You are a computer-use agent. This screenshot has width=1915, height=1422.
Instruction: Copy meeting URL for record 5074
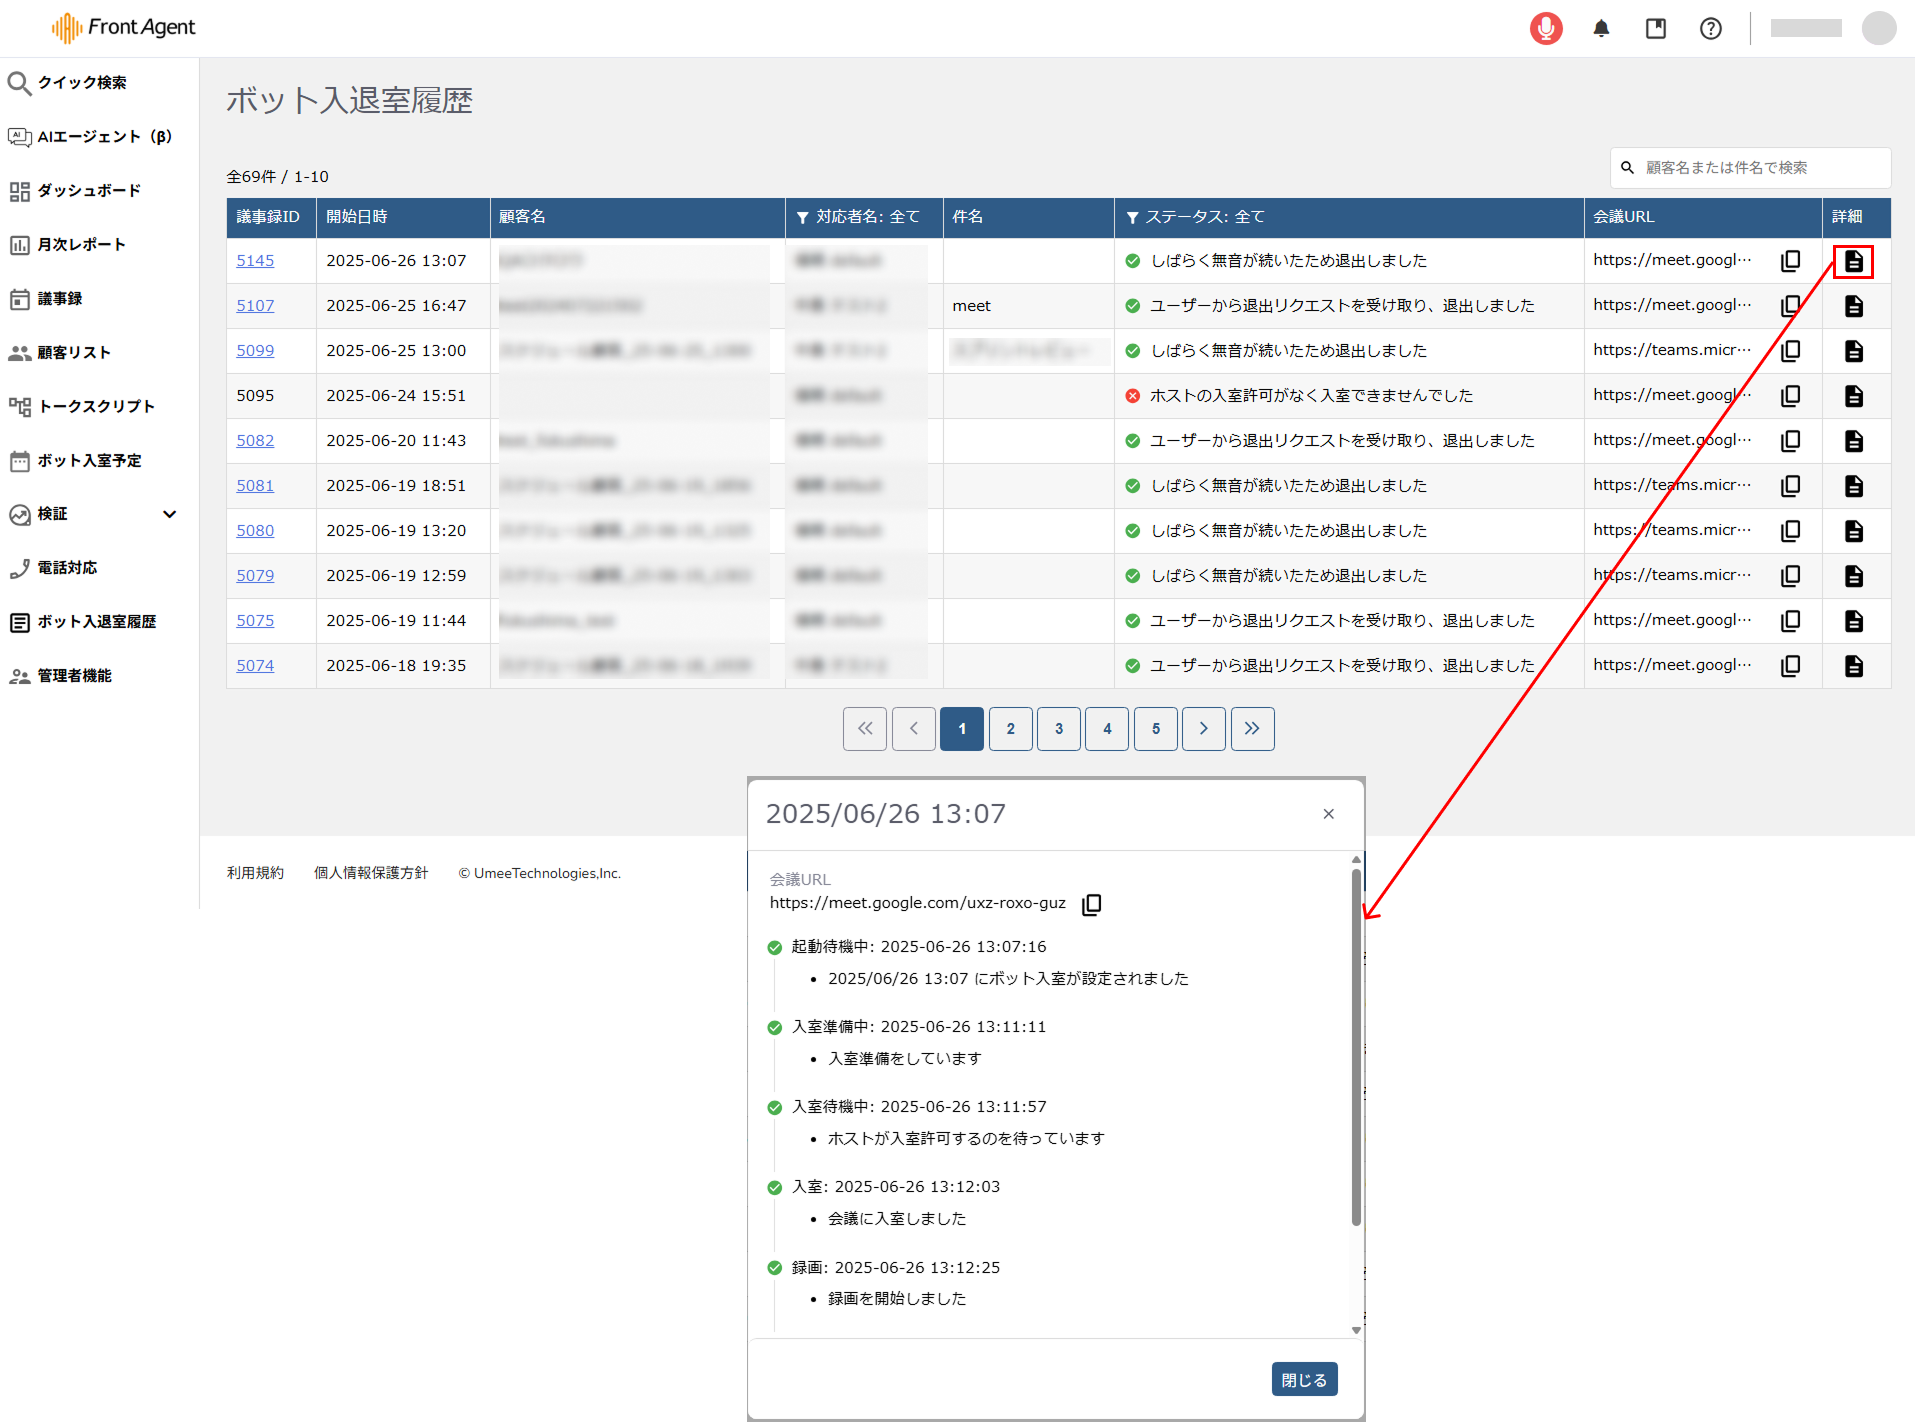pyautogui.click(x=1790, y=666)
